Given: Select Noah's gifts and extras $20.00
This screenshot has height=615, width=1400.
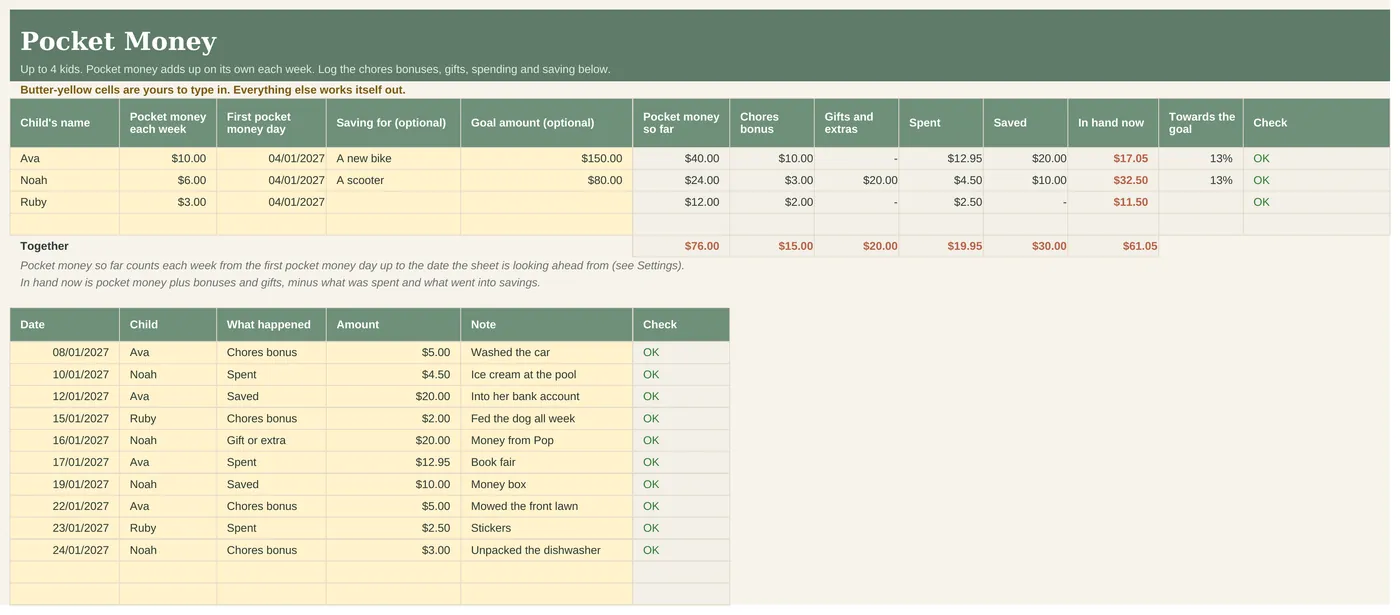Looking at the screenshot, I should pos(856,180).
